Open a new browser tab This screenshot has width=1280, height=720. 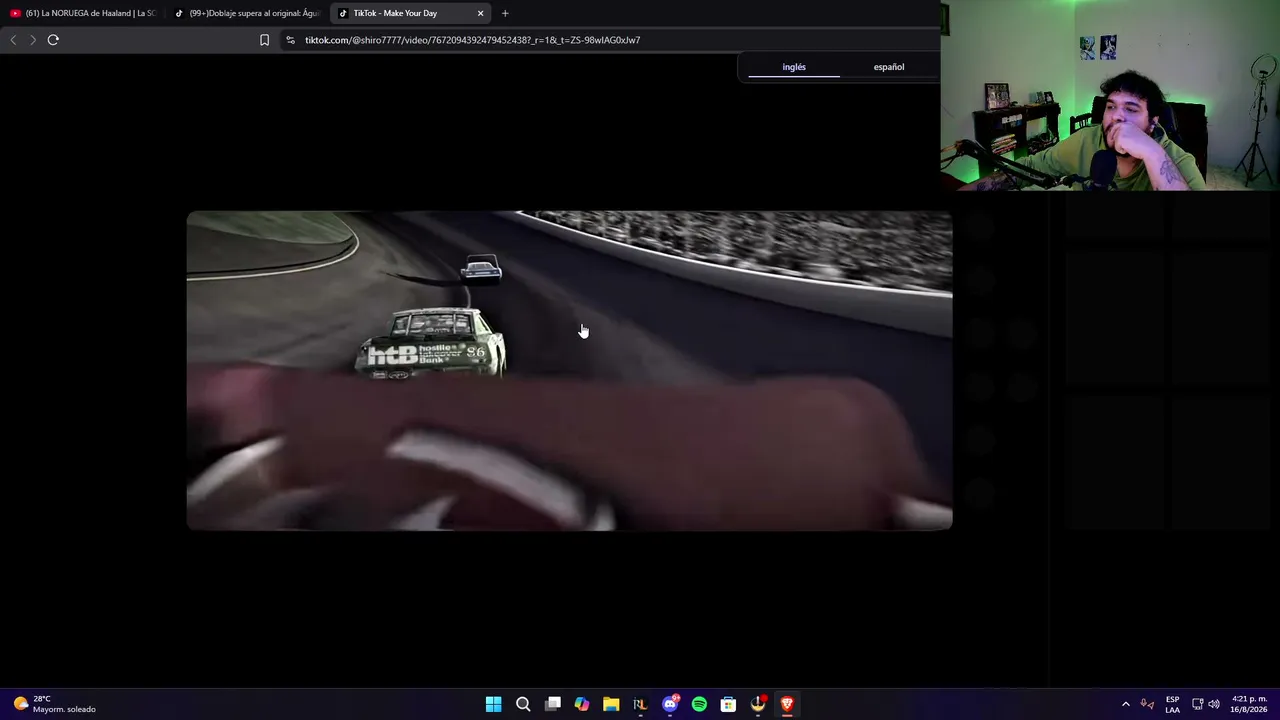click(x=505, y=13)
